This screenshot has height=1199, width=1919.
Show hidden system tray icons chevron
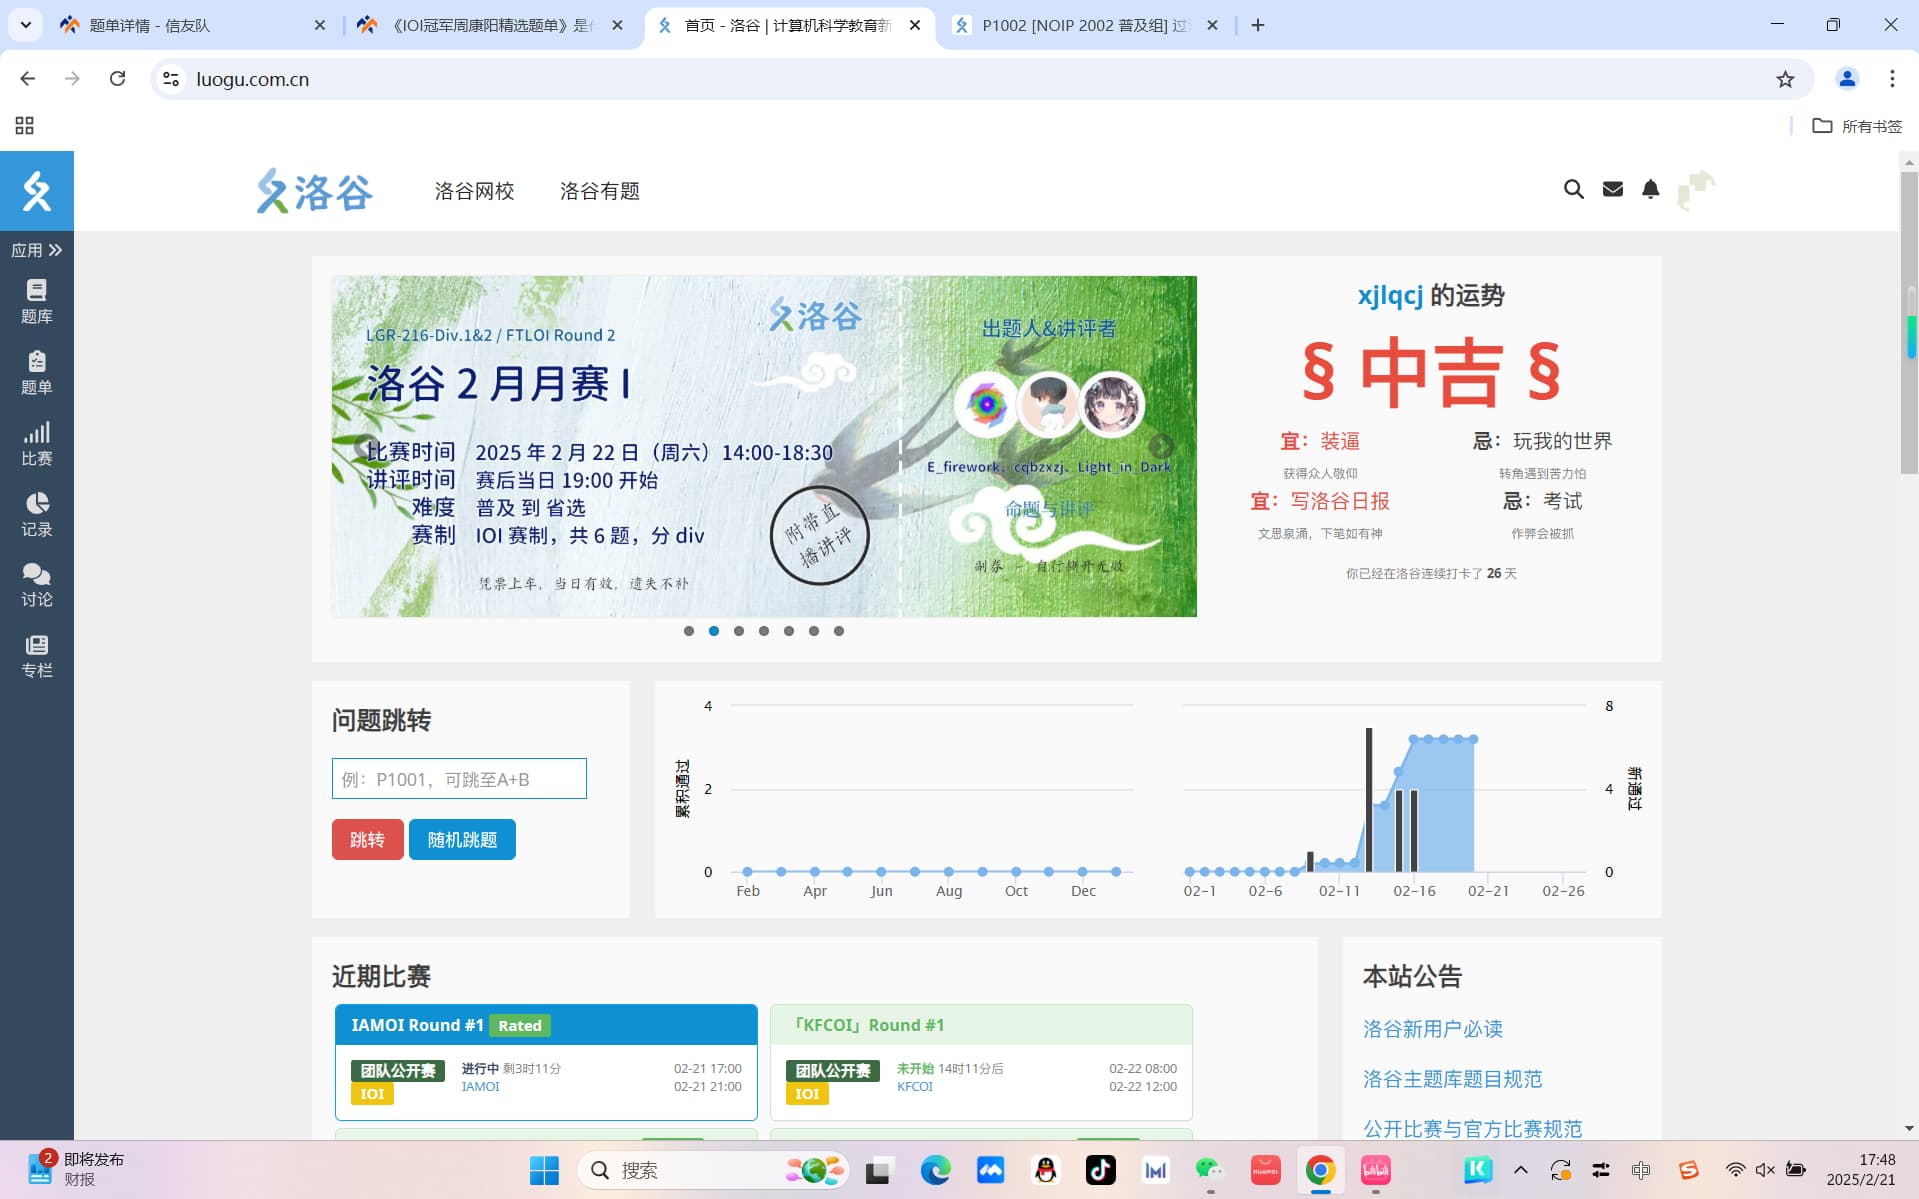click(1520, 1170)
